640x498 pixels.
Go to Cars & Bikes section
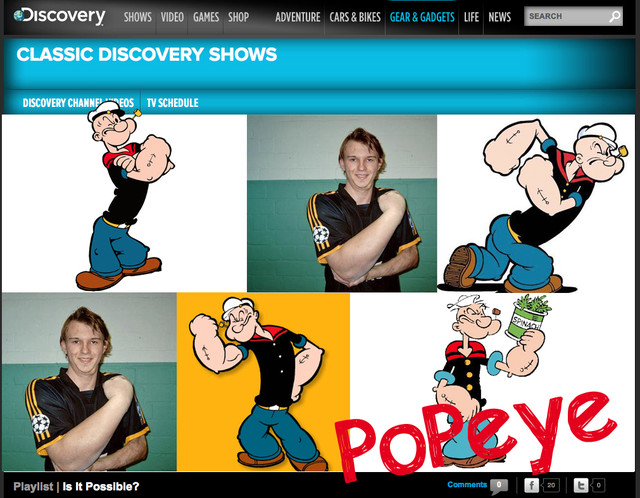pyautogui.click(x=355, y=17)
